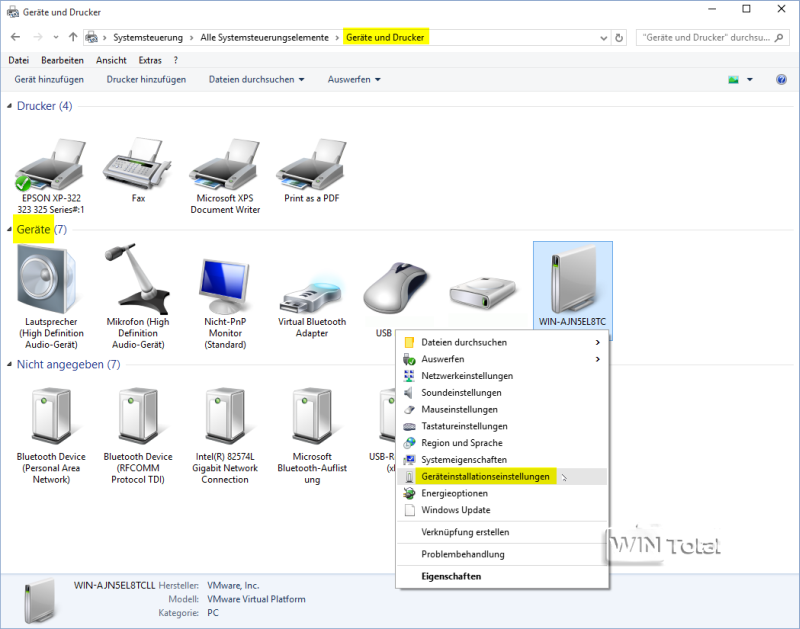The width and height of the screenshot is (800, 629).
Task: Select the Virtual Bluetooth Adapter icon
Action: point(312,296)
